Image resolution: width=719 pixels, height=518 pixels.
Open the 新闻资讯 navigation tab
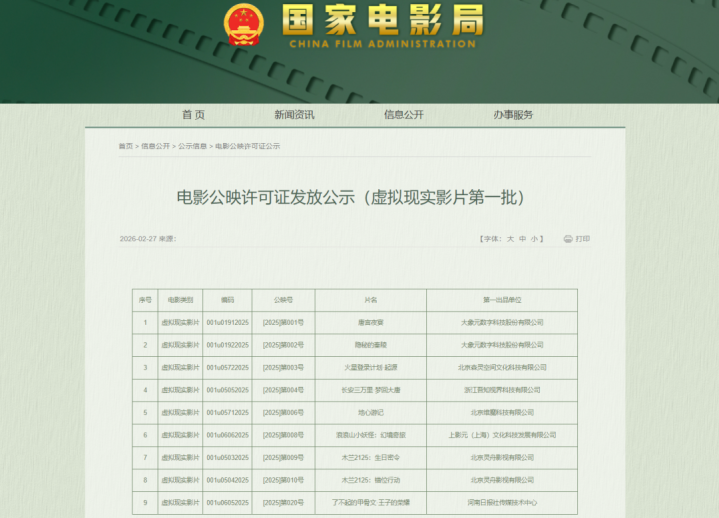pos(294,115)
